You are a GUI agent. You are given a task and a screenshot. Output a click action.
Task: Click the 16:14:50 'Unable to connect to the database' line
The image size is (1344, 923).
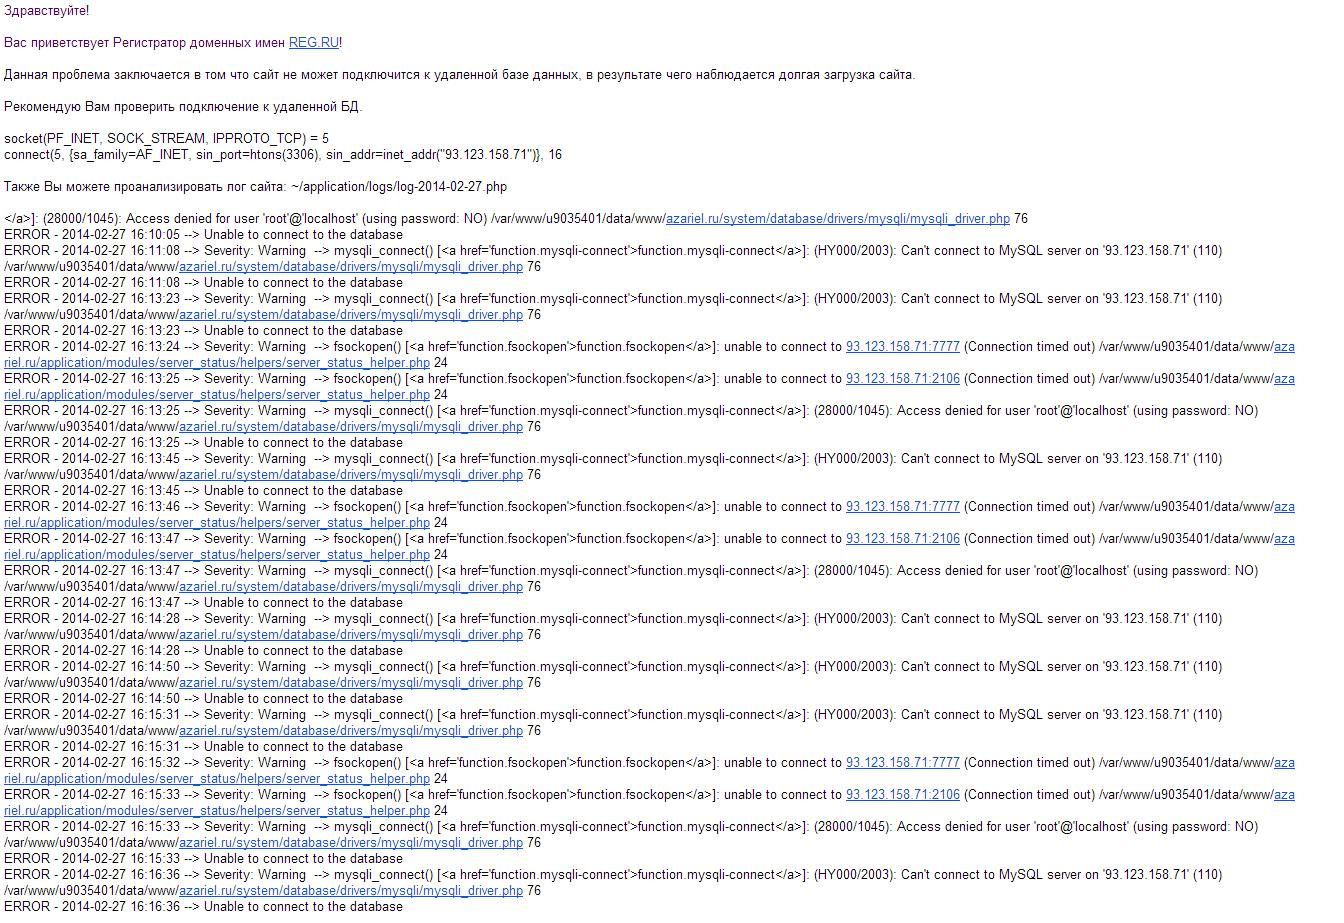coord(203,699)
